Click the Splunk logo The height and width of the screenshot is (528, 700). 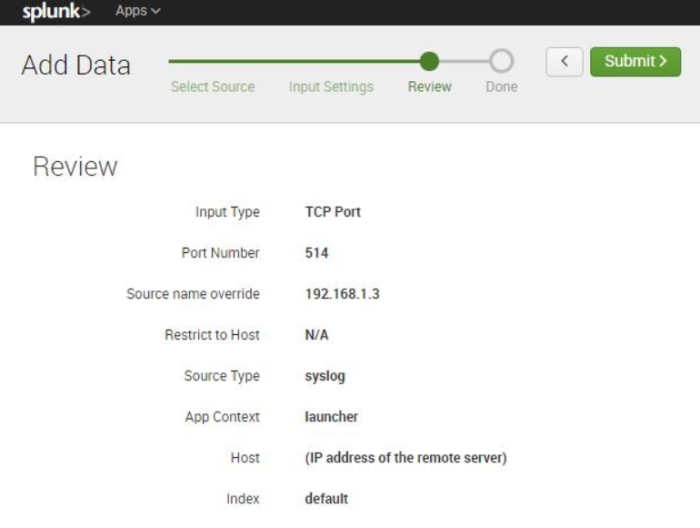tap(56, 12)
